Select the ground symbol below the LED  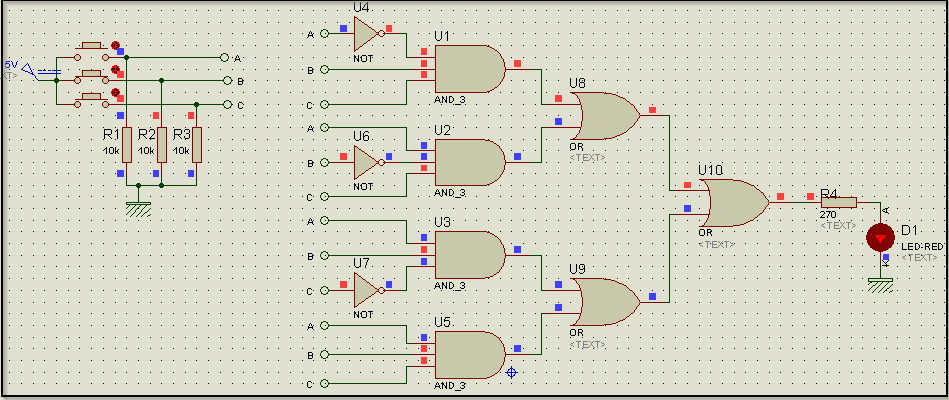(x=881, y=284)
